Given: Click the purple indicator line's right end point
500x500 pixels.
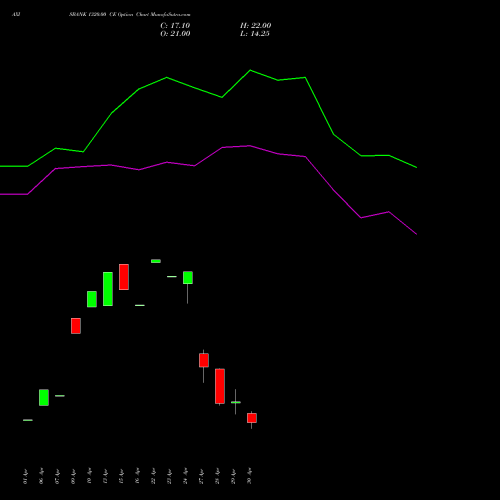Looking at the screenshot, I should tap(416, 234).
